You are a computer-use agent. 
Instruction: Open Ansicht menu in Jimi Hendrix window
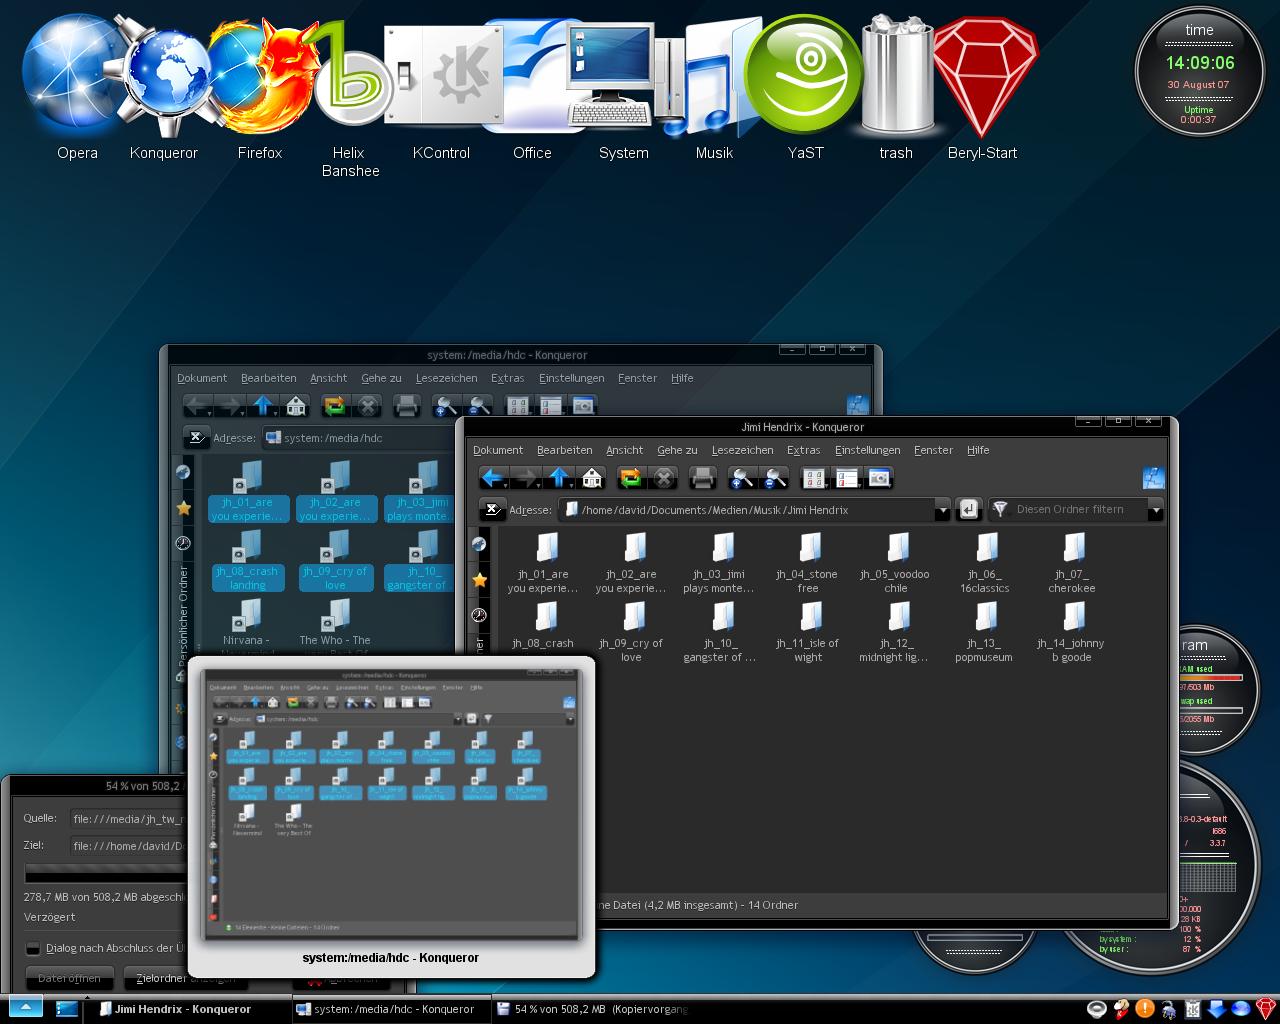pos(625,450)
